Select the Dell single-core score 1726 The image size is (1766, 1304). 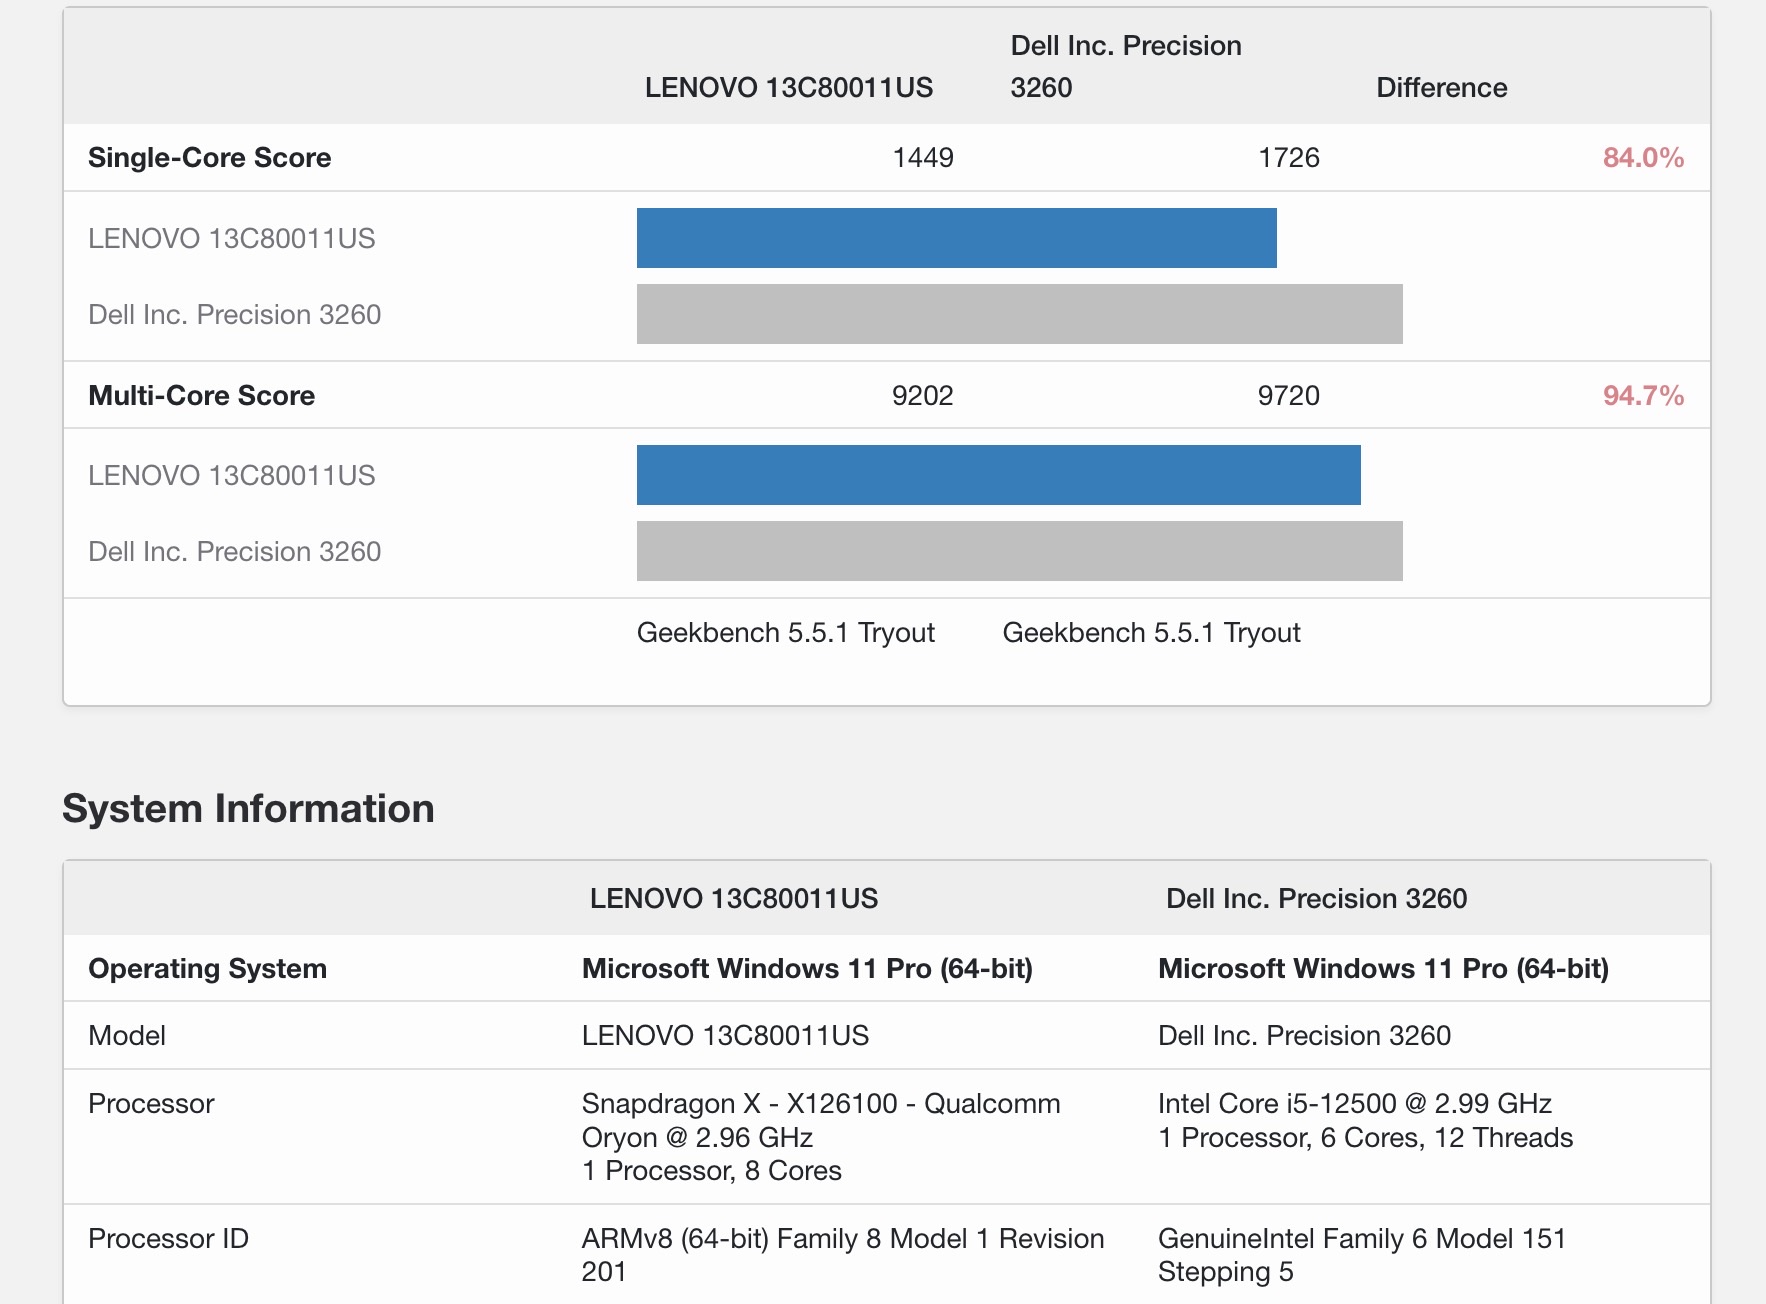tap(1288, 158)
